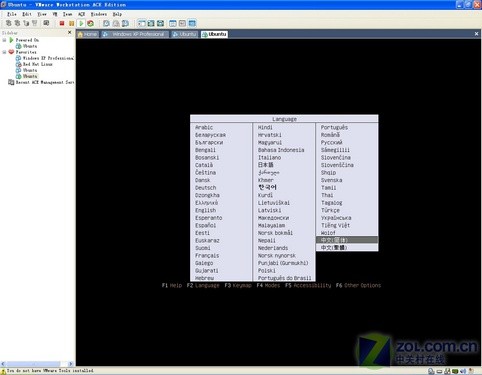This screenshot has height=375, width=482.
Task: Choose English in the Language list
Action: 206,210
